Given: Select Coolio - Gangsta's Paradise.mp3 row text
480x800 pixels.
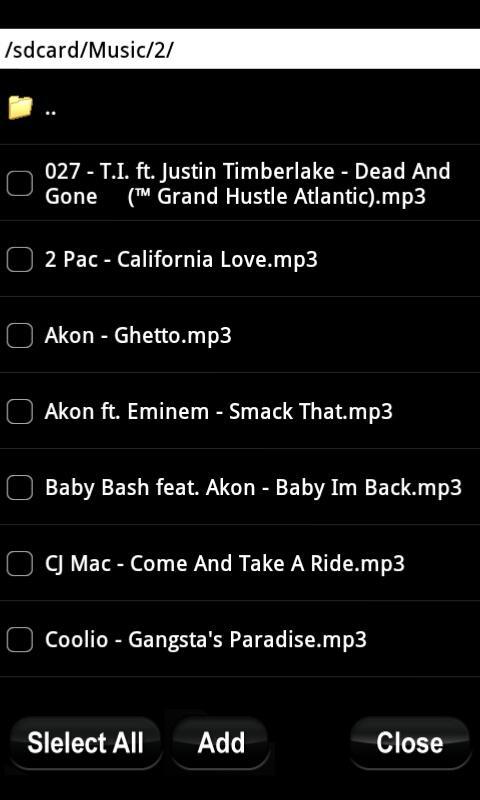Looking at the screenshot, I should (206, 640).
